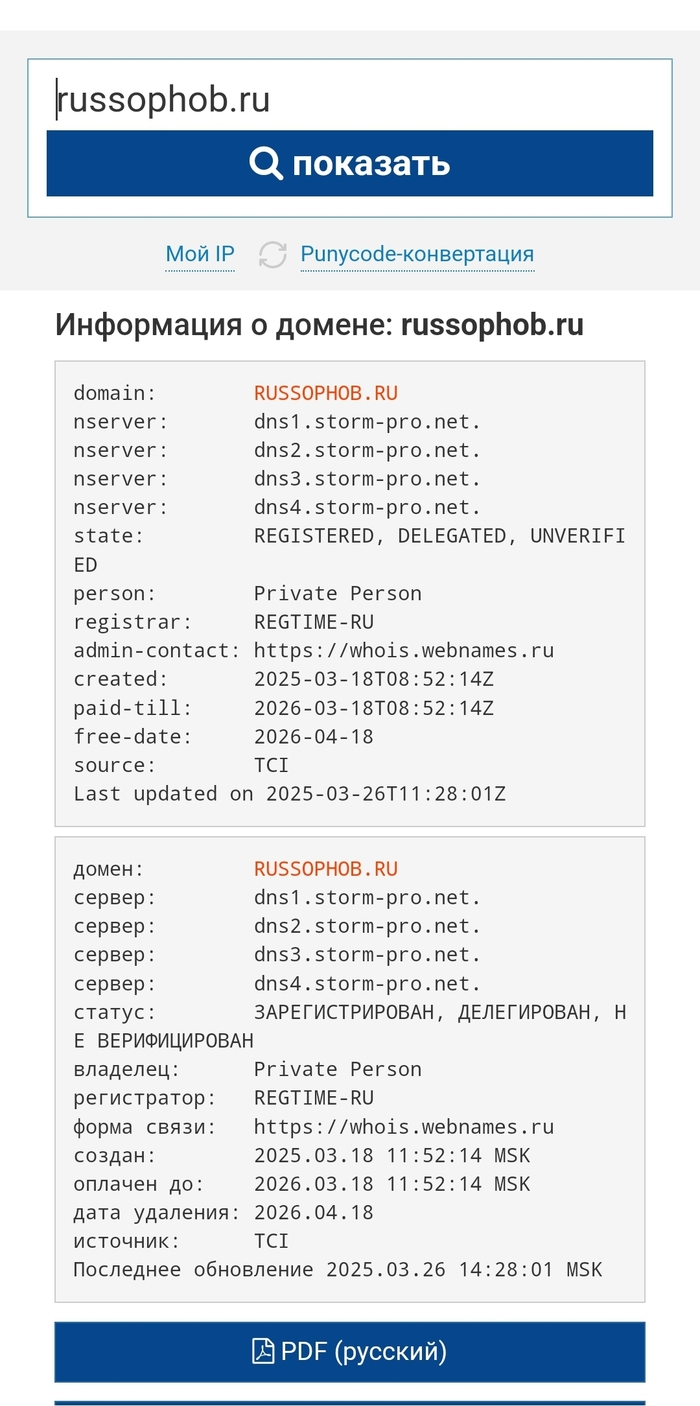The height and width of the screenshot is (1406, 700).
Task: Click the показать search button
Action: (350, 163)
